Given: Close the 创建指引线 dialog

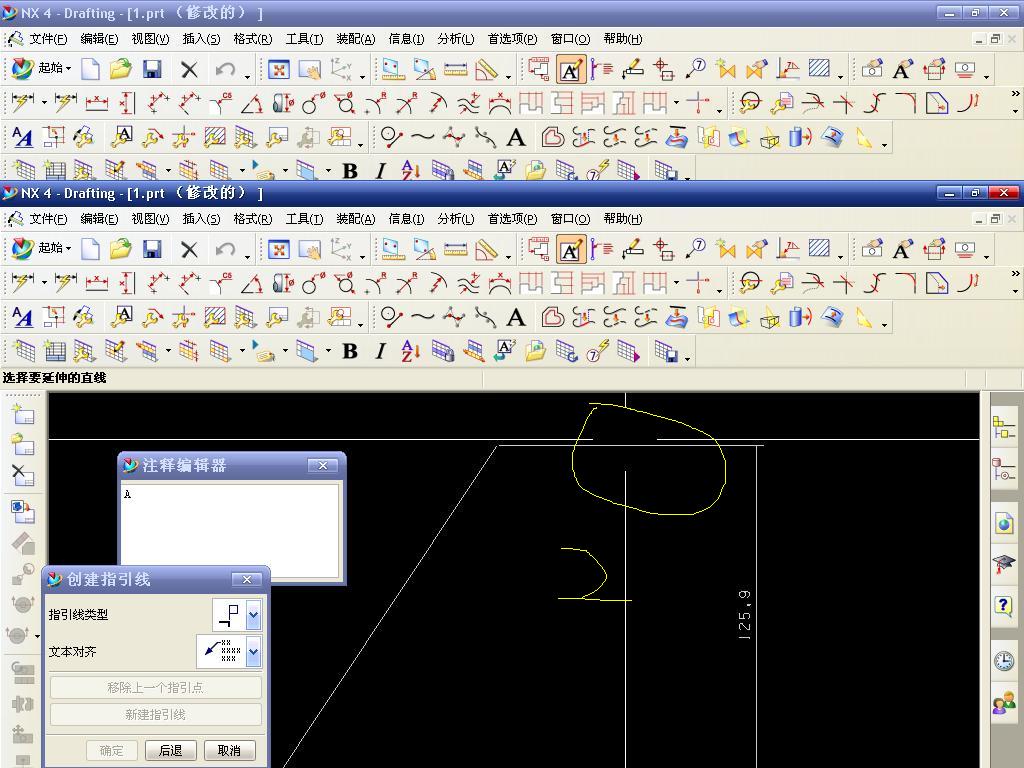Looking at the screenshot, I should click(x=247, y=579).
